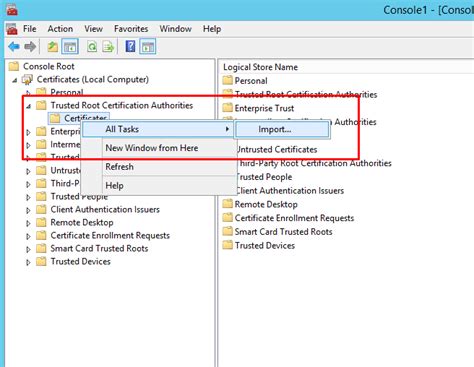The height and width of the screenshot is (367, 474).
Task: Click the Export List toolbar icon
Action: point(108,47)
